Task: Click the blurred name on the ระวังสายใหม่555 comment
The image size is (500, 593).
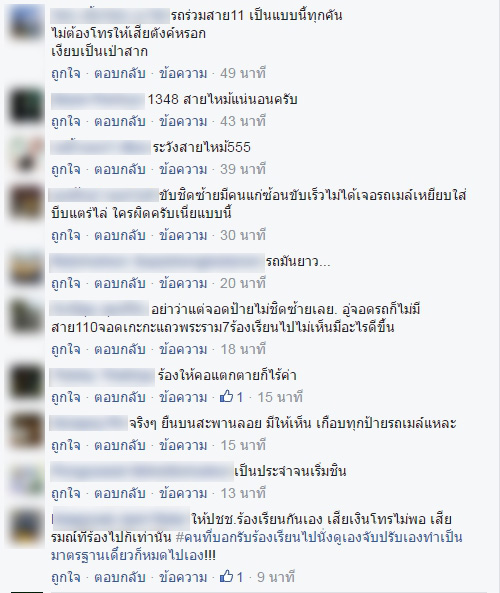Action: (101, 147)
